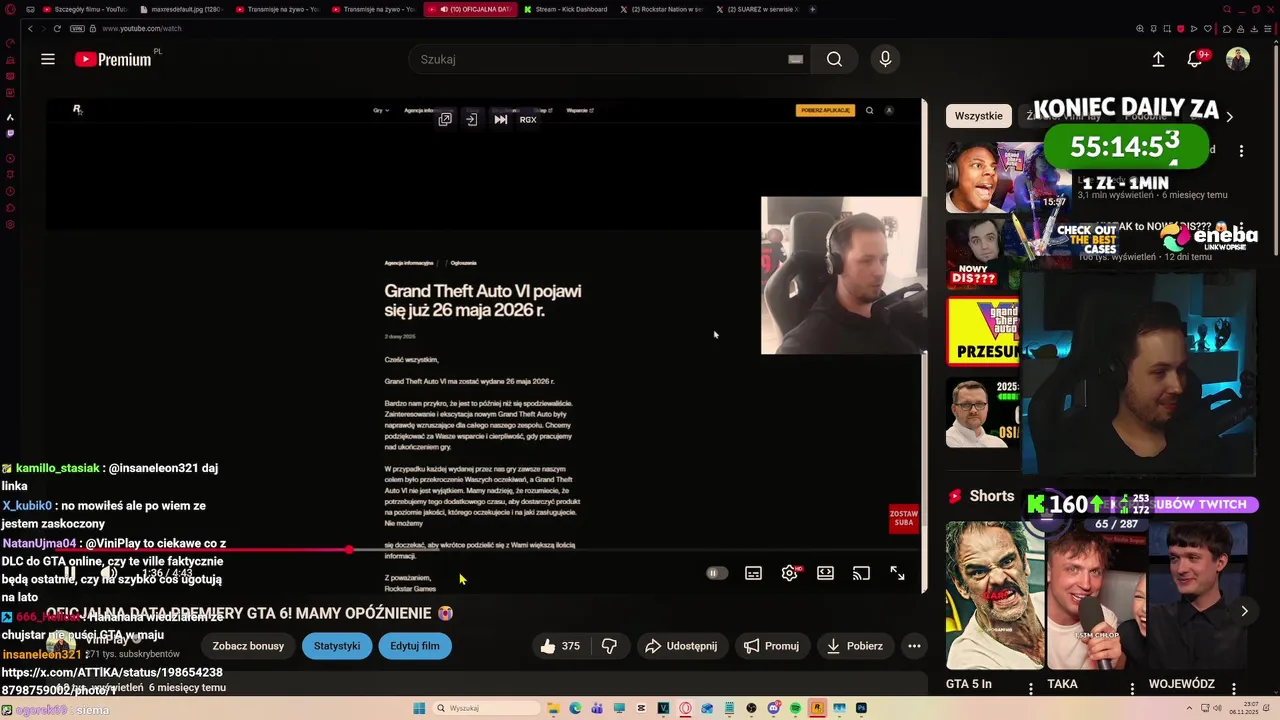Switch to Rockstar Nation X tab
Screen dimensions: 1280x720
662,9
